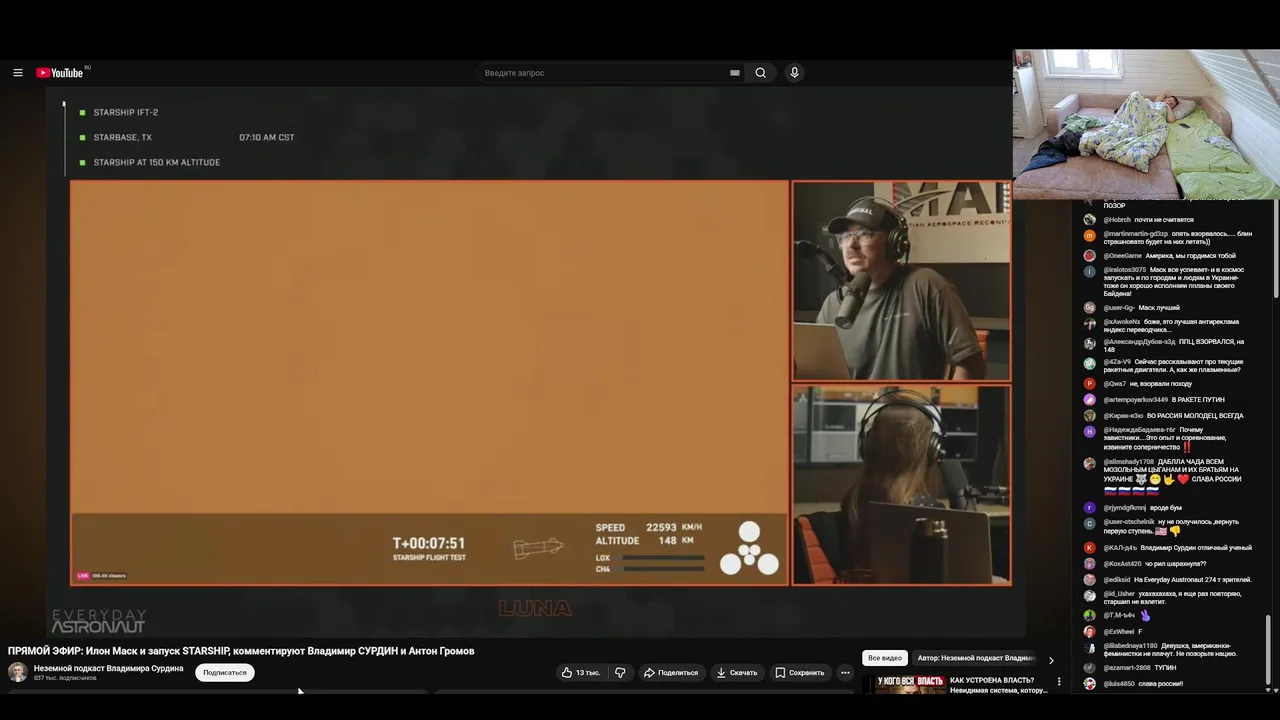The width and height of the screenshot is (1280, 720).
Task: Open chat avatar of @KoxAst420
Action: 1090,564
